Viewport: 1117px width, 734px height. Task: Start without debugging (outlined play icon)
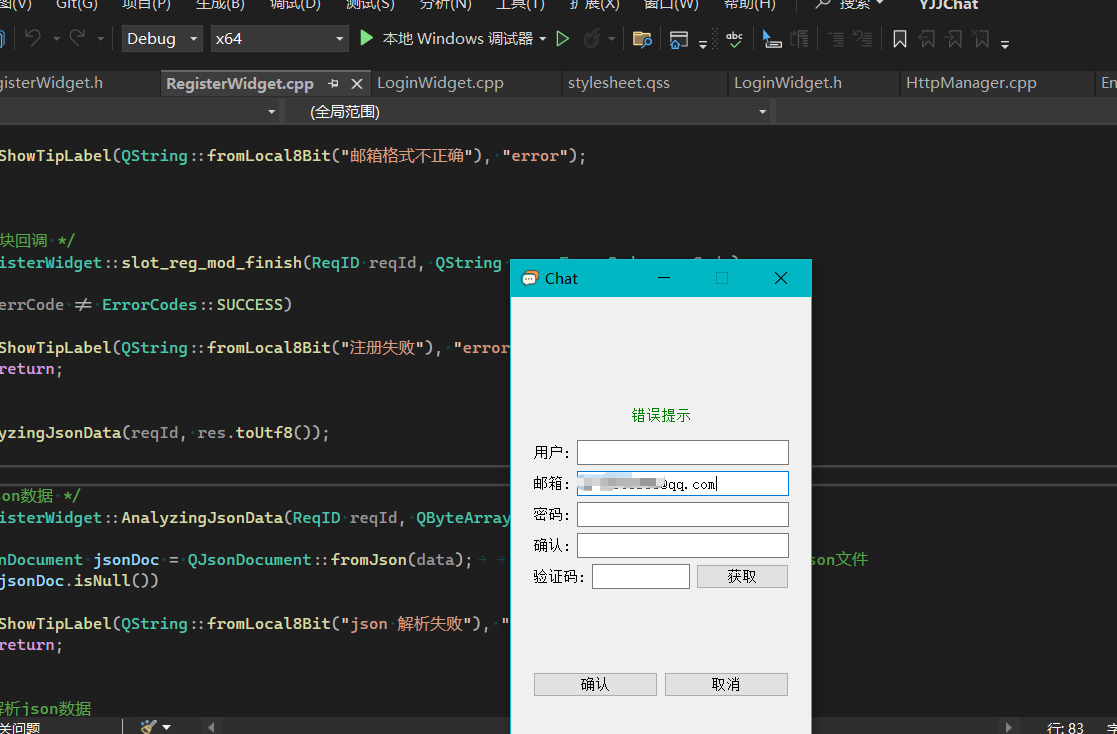pyautogui.click(x=563, y=38)
